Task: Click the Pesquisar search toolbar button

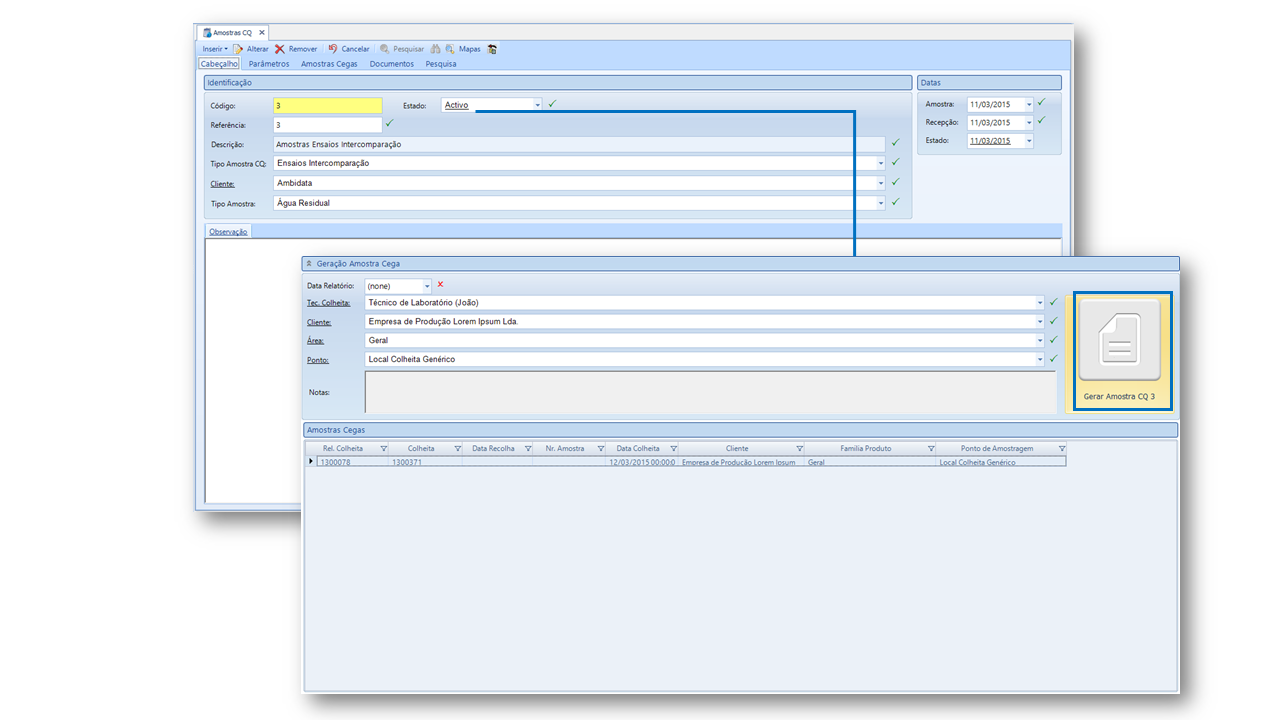Action: pyautogui.click(x=401, y=48)
